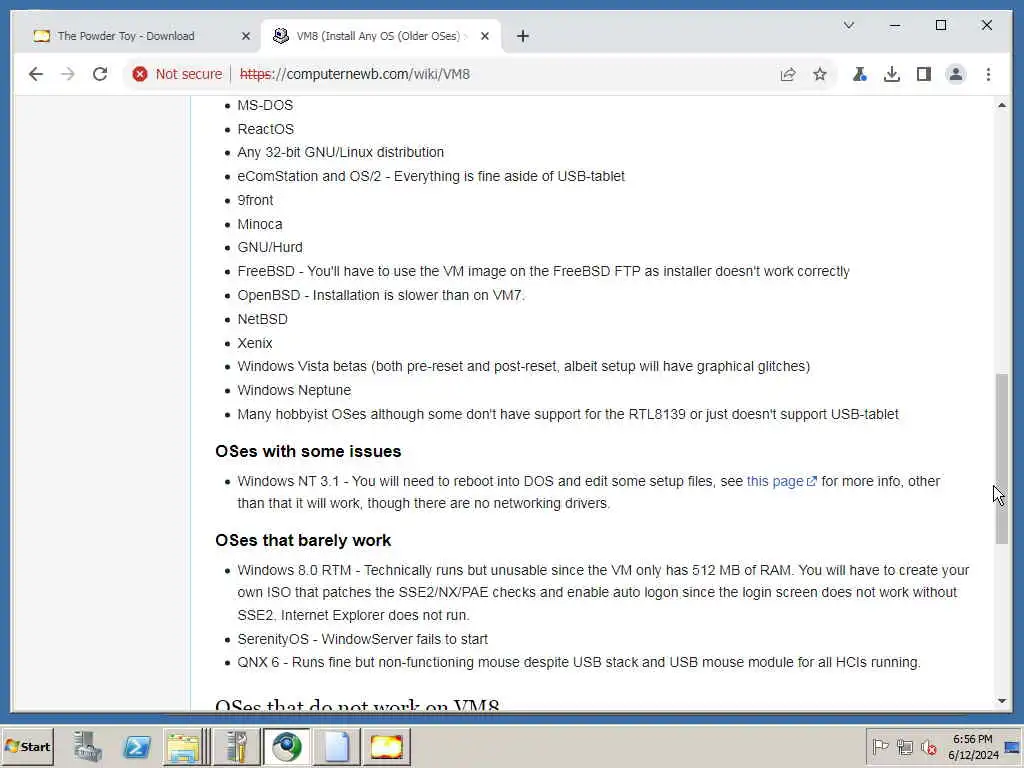Click the 'NetBSD' list entry
Screen dimensions: 1024x768
point(263,319)
